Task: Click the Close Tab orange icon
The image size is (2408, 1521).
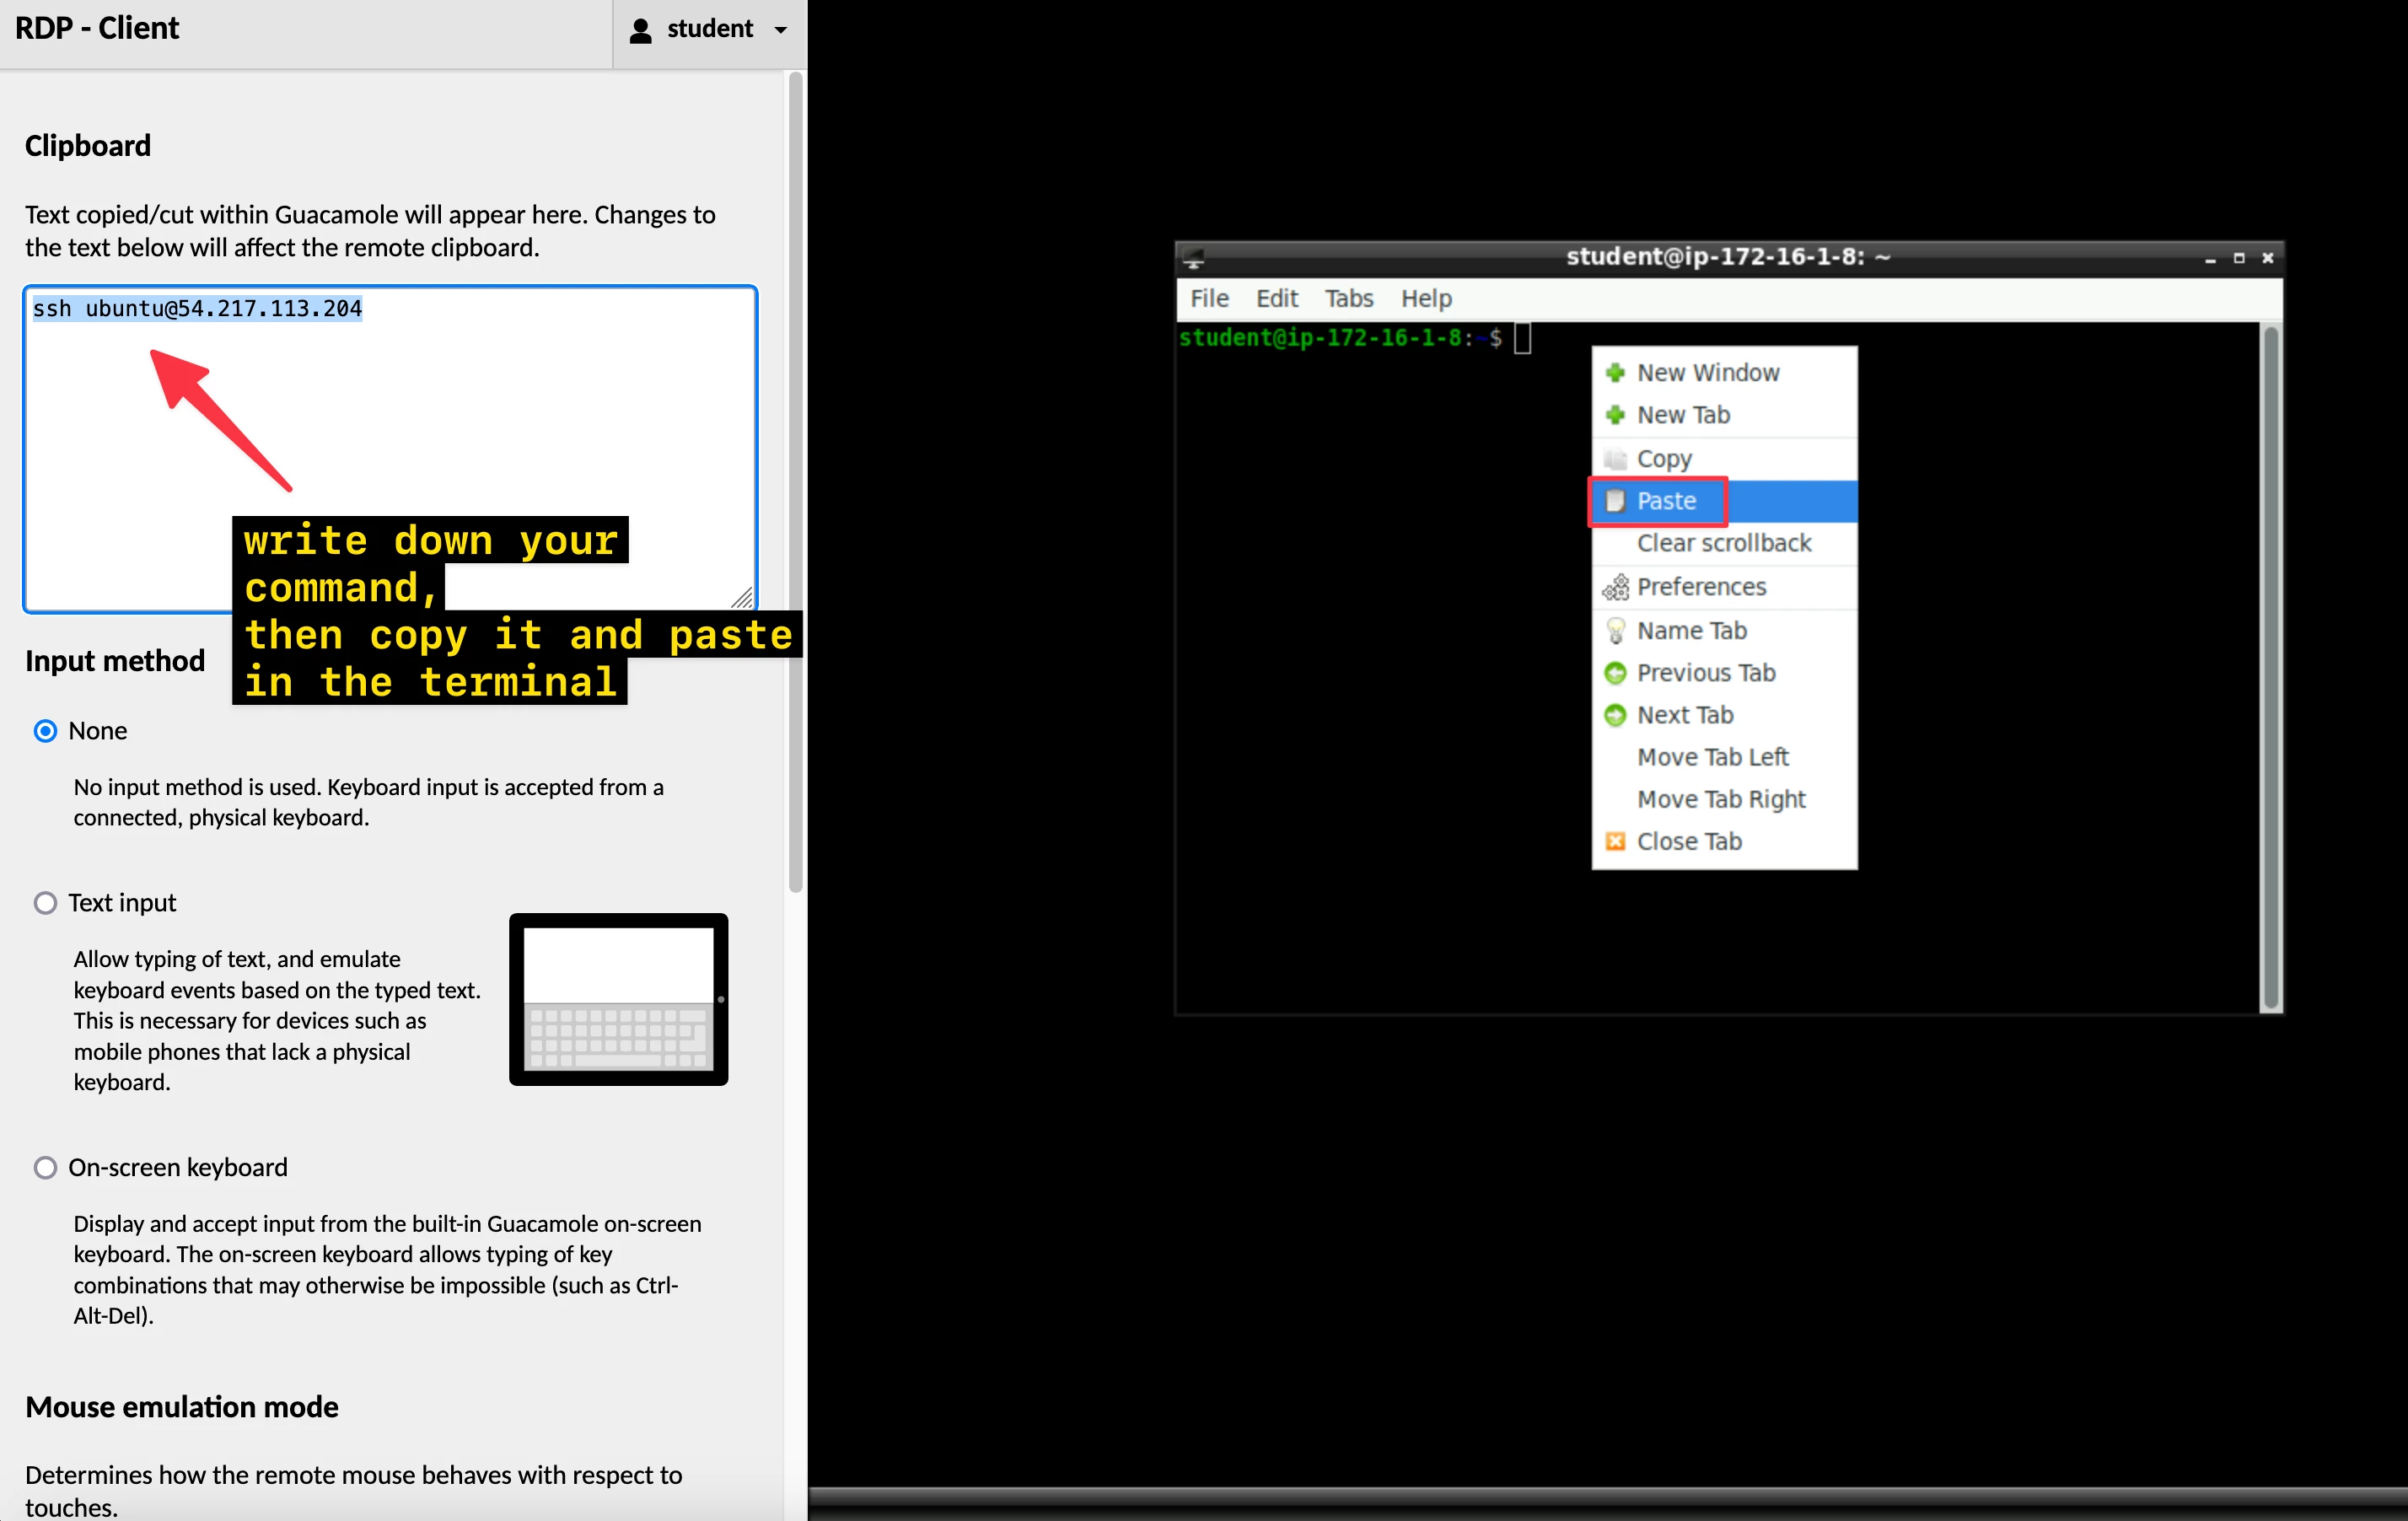Action: (1614, 841)
